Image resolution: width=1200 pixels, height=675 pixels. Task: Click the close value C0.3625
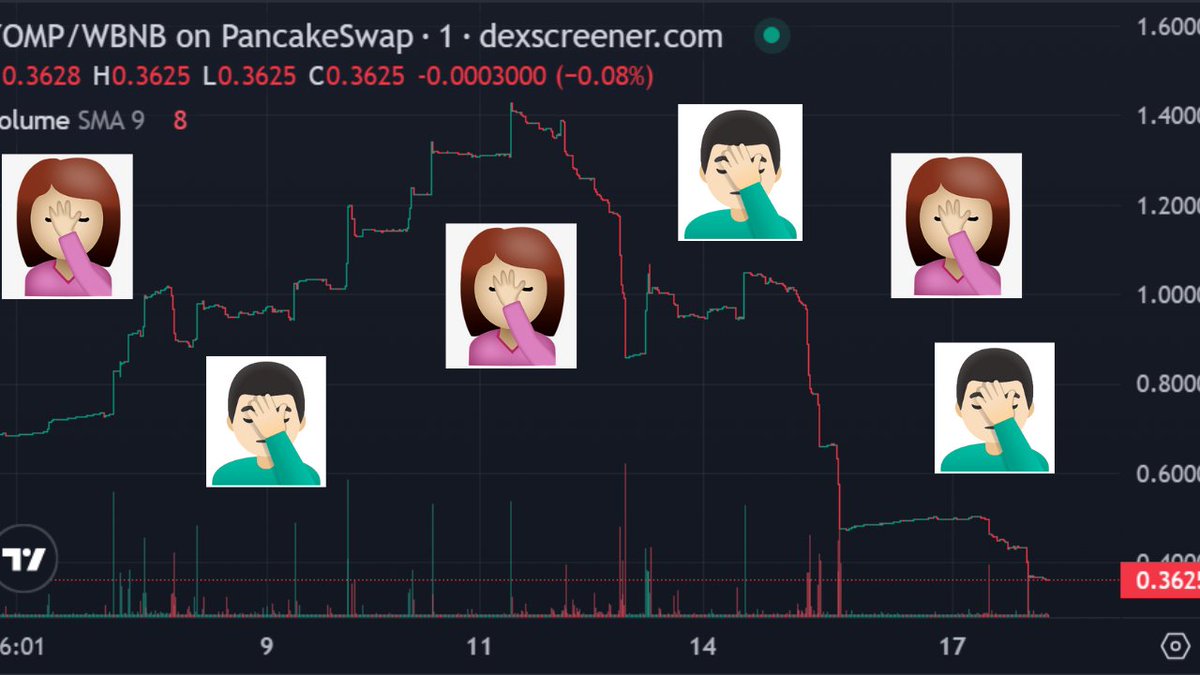[357, 76]
